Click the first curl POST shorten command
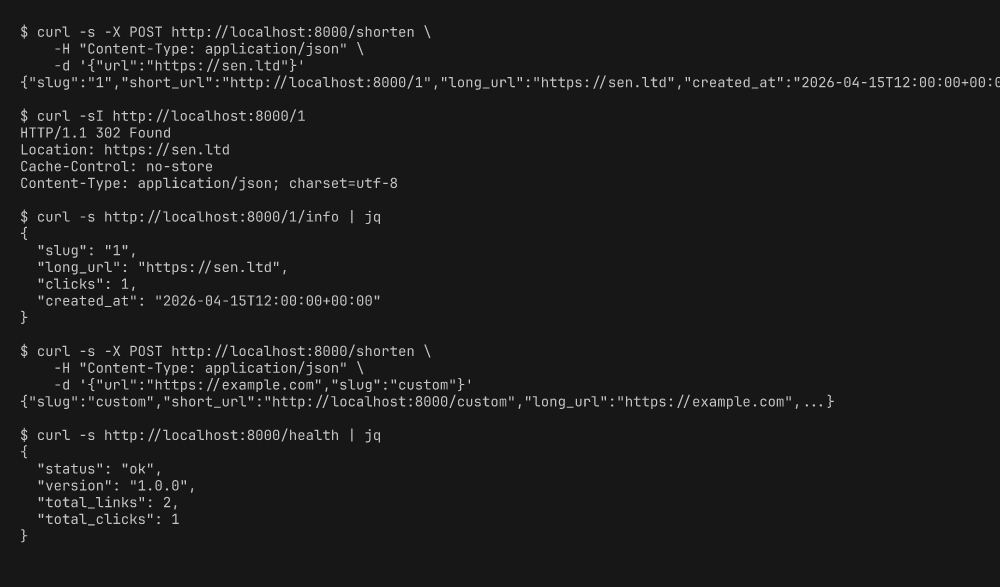1000x587 pixels. point(225,32)
